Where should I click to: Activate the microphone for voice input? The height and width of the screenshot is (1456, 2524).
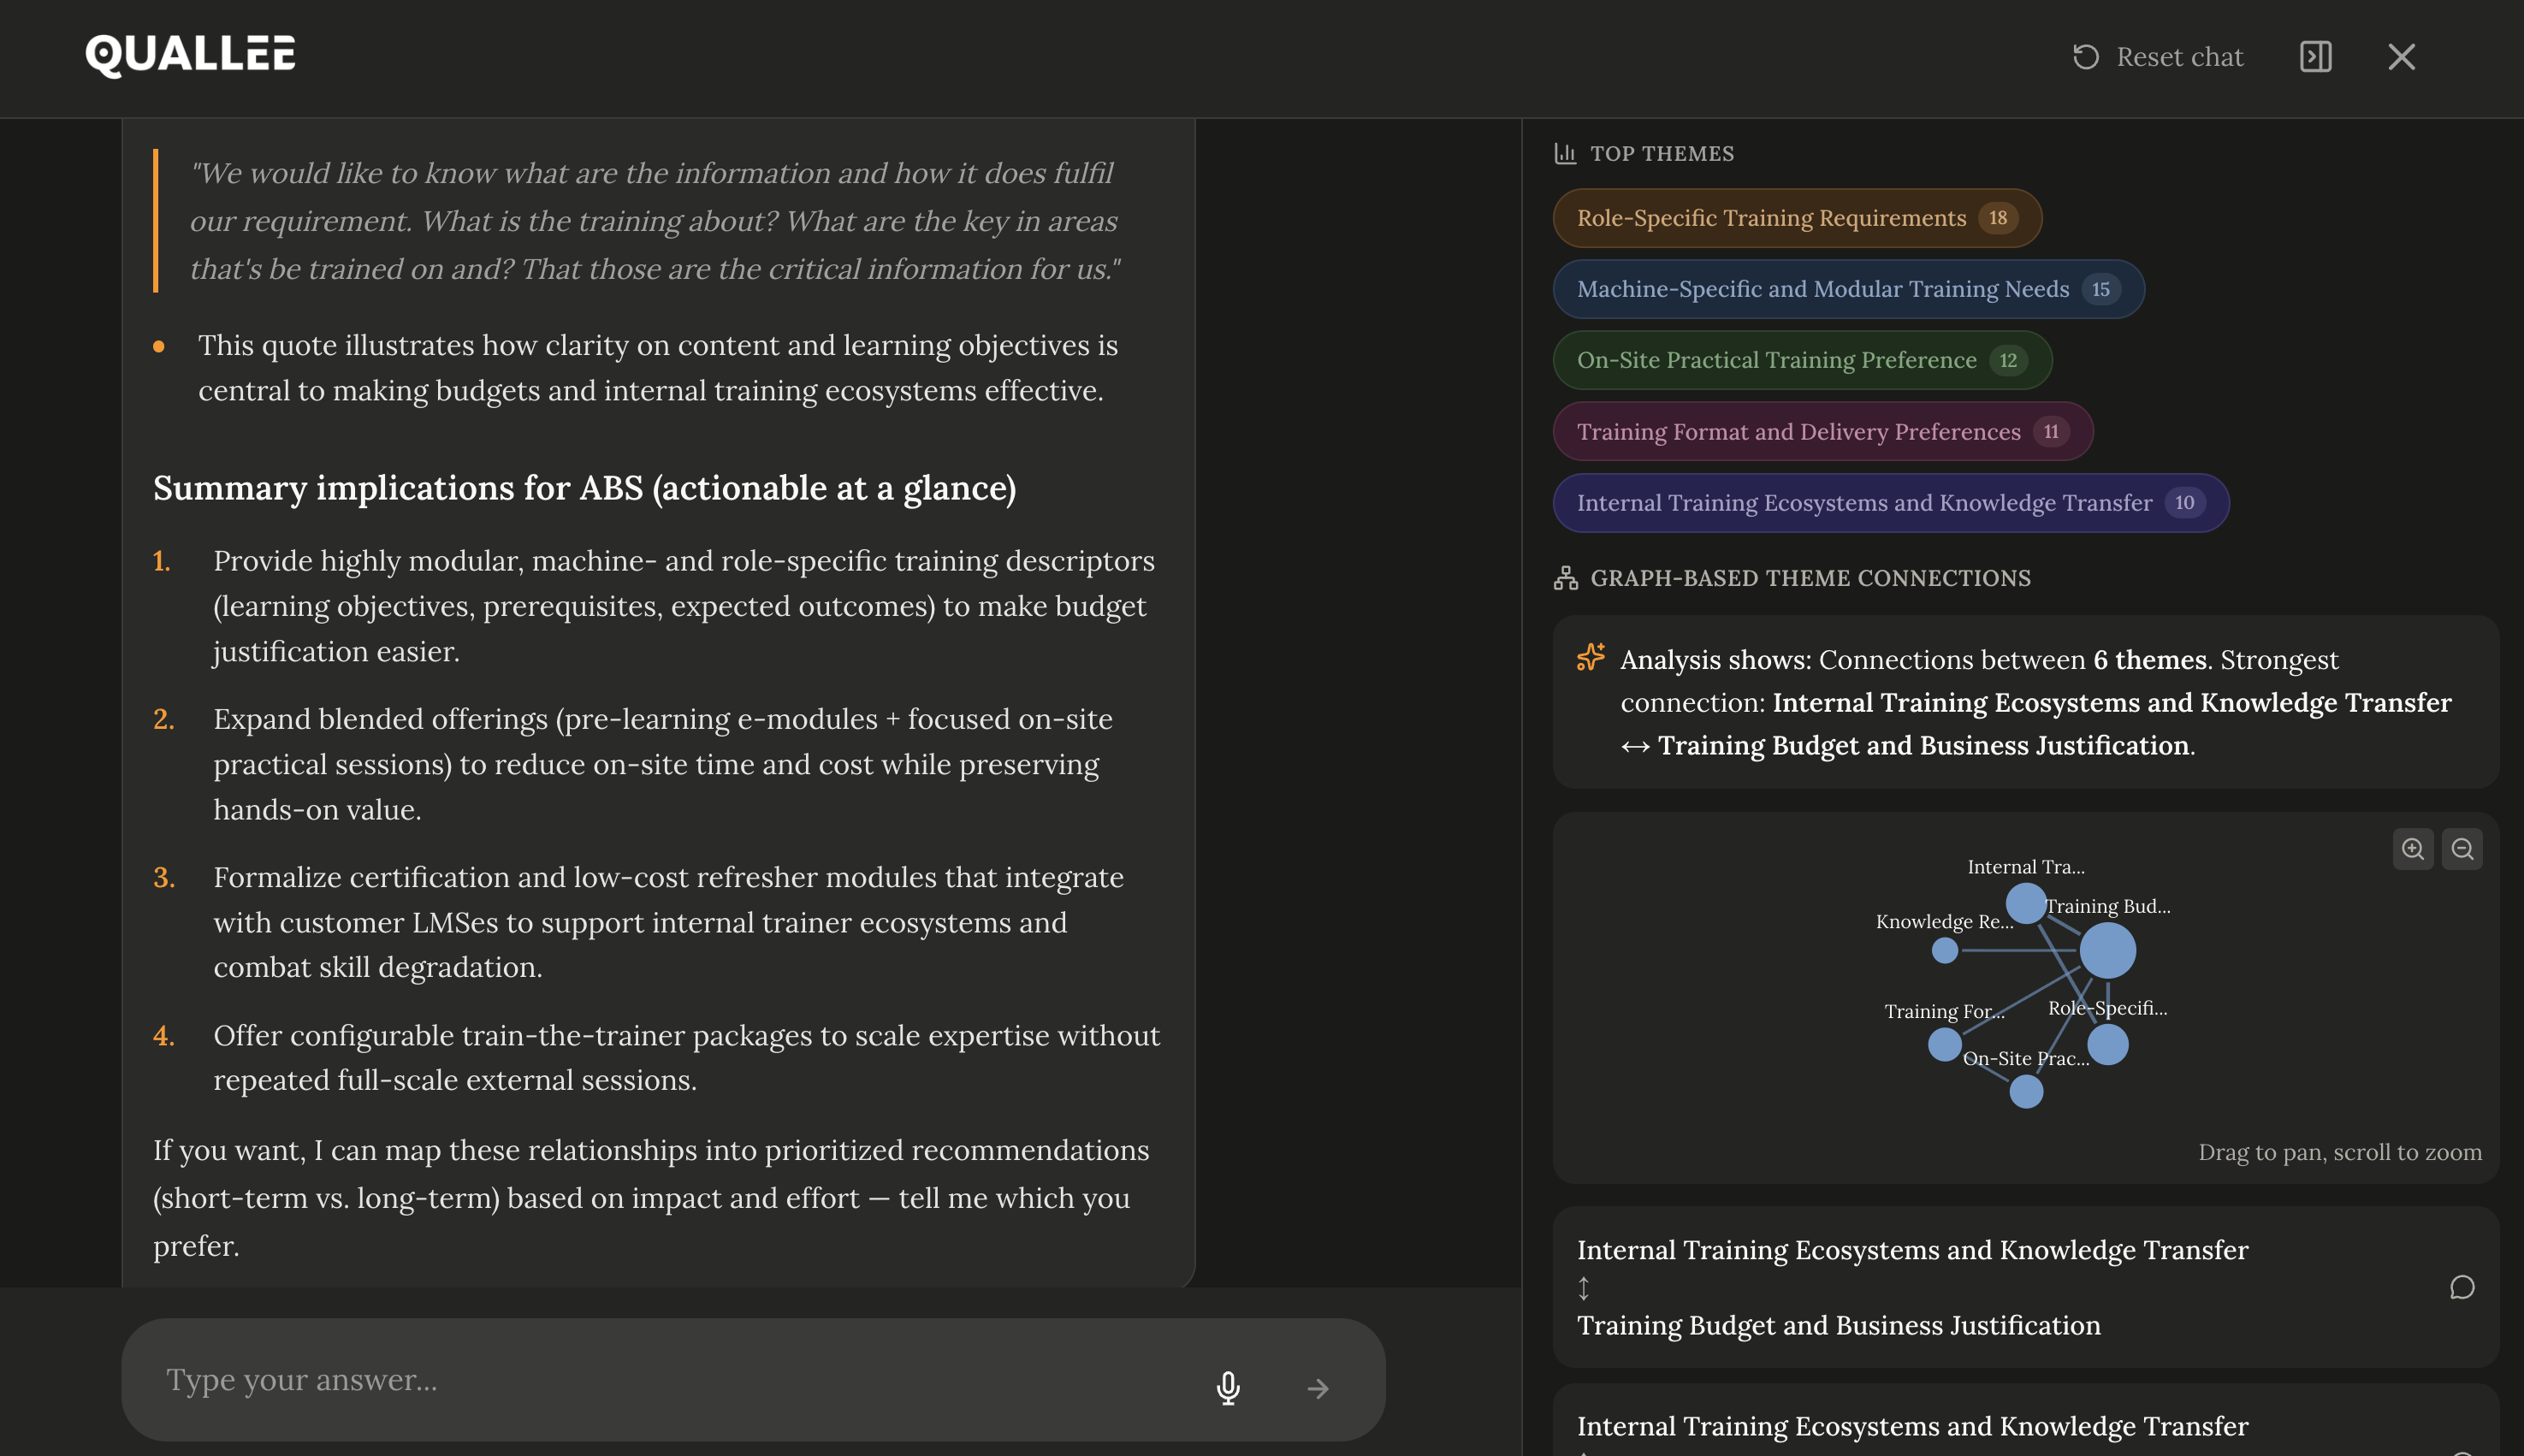[1228, 1388]
